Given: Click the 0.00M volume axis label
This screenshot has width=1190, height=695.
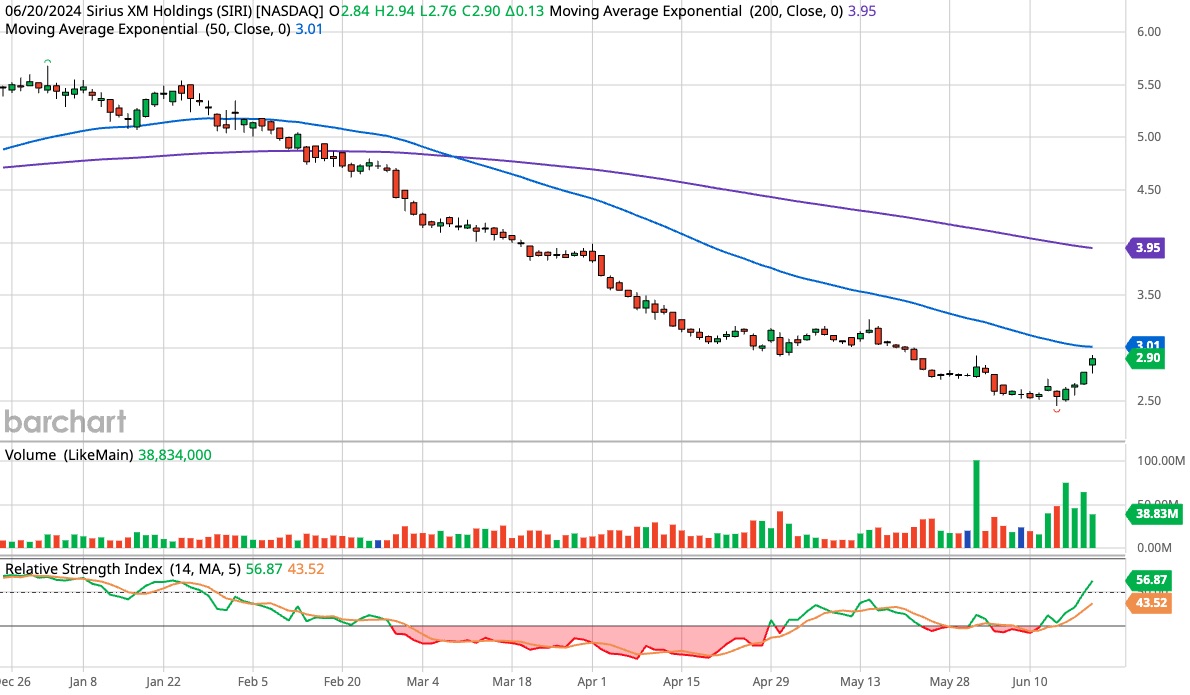Looking at the screenshot, I should pos(1154,547).
